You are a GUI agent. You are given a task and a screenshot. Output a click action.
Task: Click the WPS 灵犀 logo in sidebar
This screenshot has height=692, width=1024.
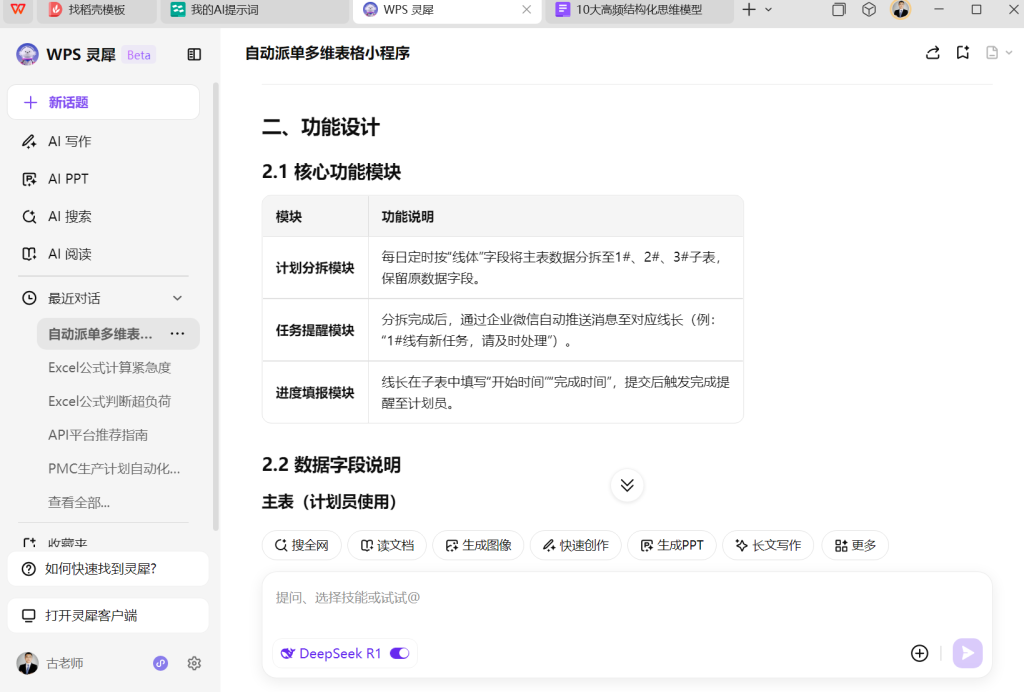pyautogui.click(x=27, y=54)
